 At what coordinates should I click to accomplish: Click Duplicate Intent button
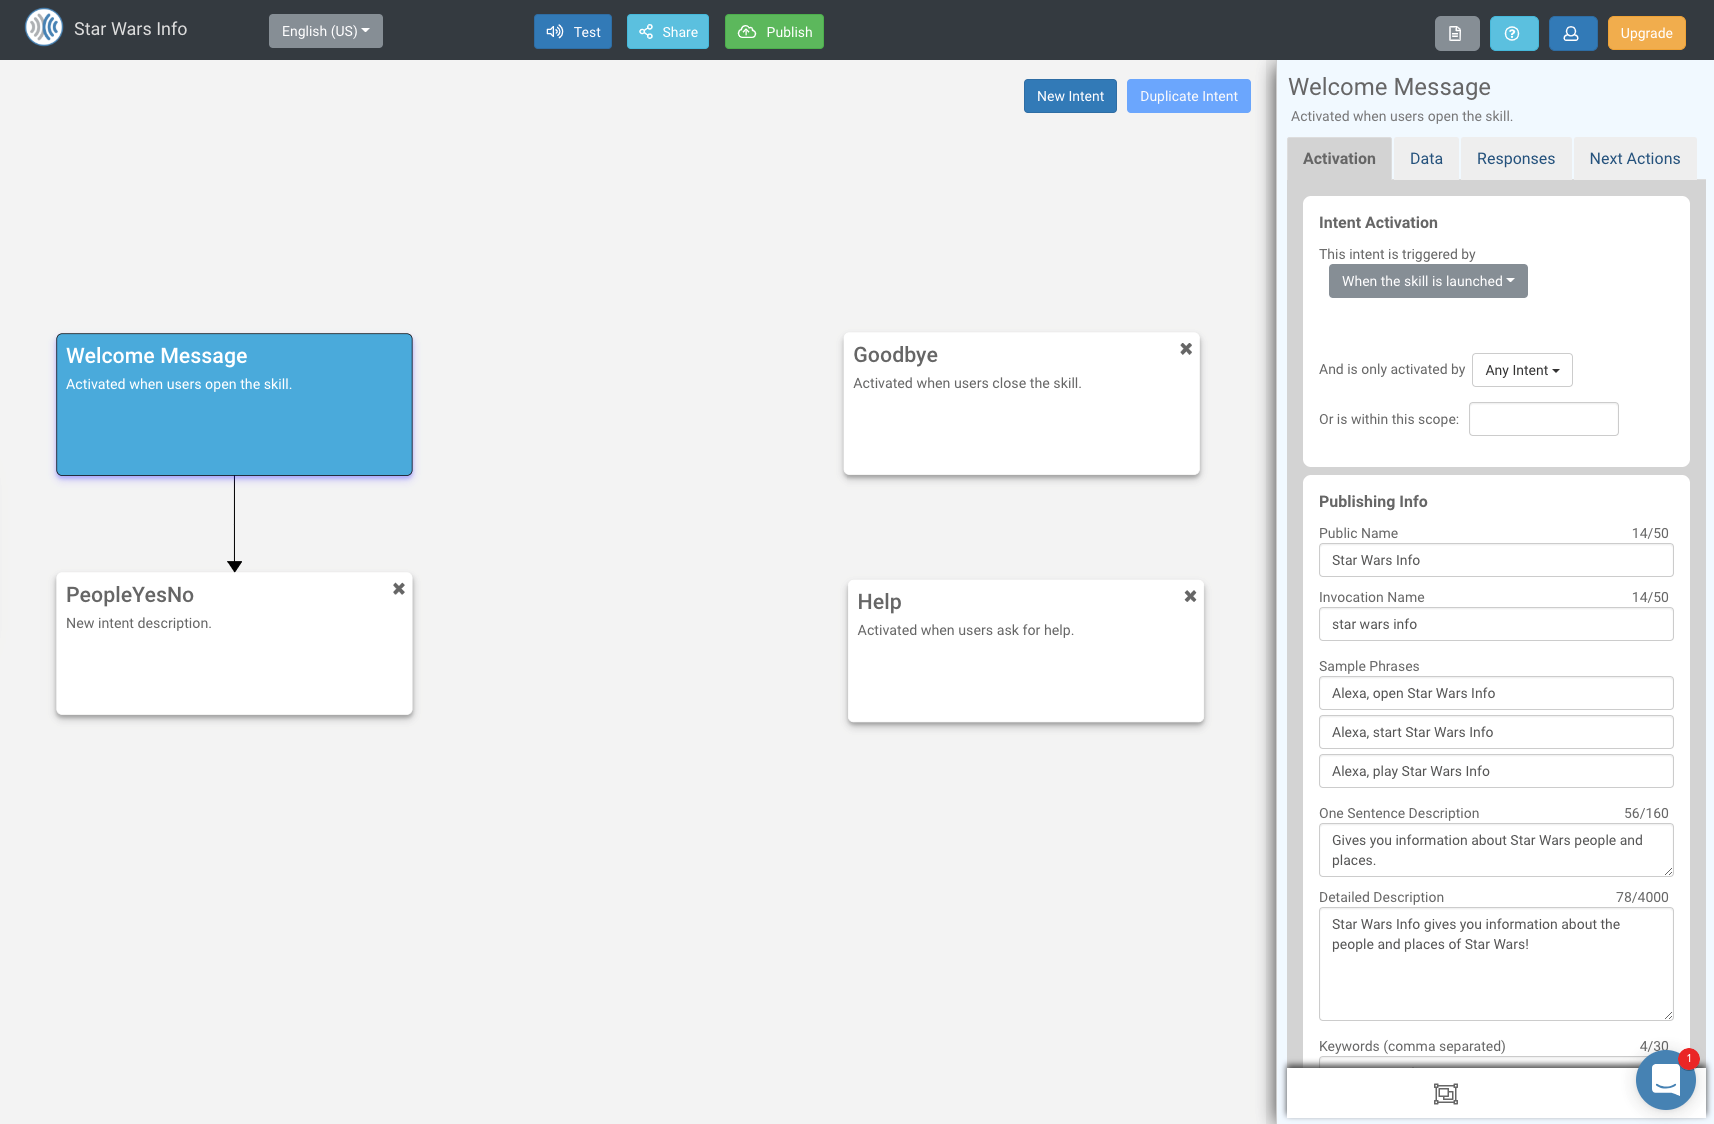[x=1189, y=96]
